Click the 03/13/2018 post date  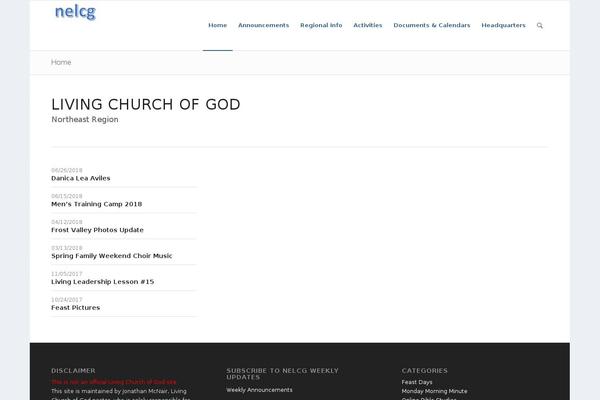(67, 248)
